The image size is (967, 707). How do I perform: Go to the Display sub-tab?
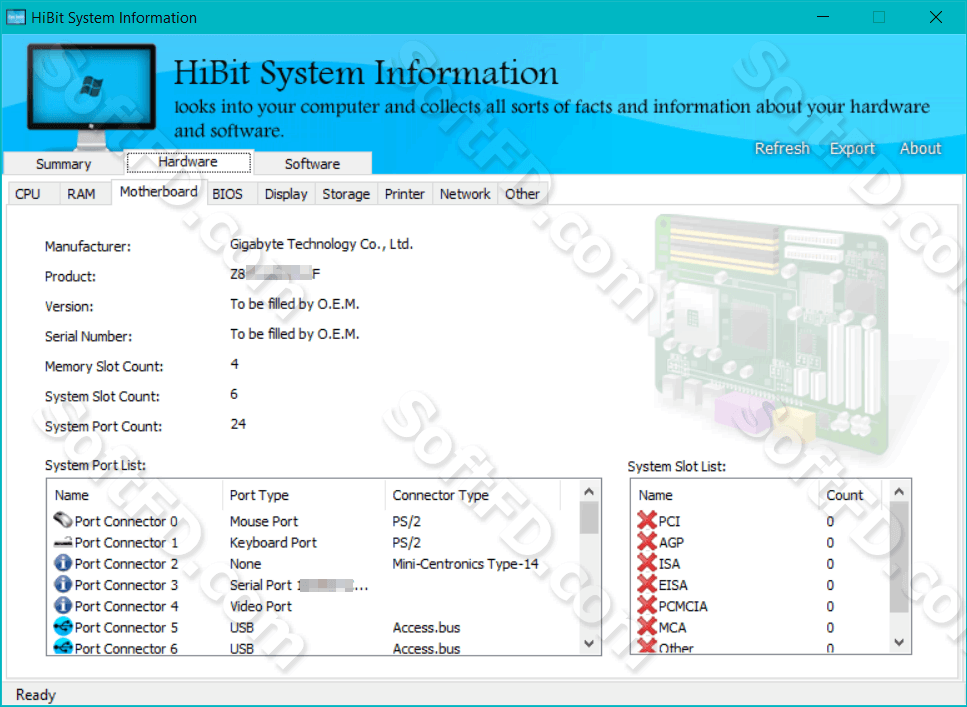[x=286, y=194]
